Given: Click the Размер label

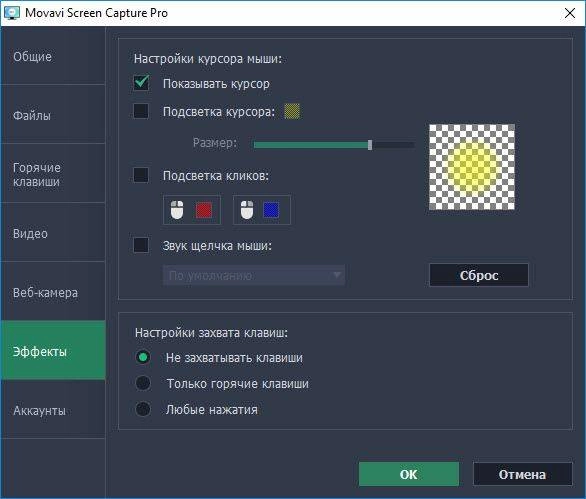Looking at the screenshot, I should [x=215, y=143].
